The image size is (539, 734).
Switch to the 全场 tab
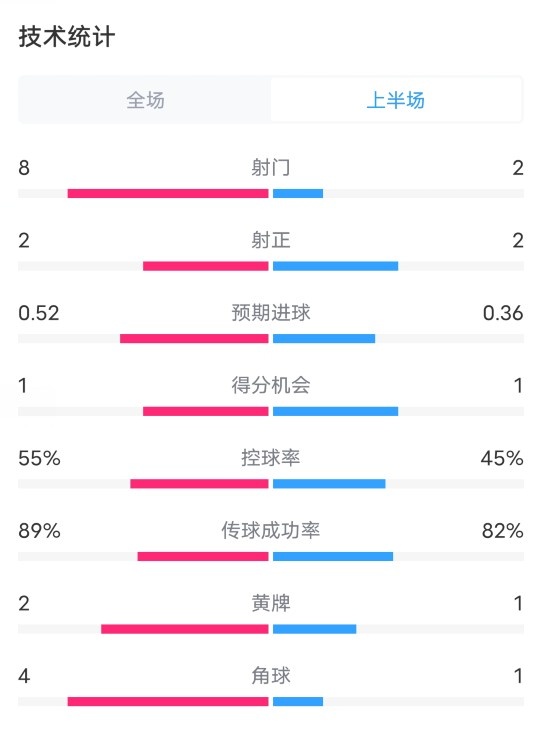pos(145,100)
